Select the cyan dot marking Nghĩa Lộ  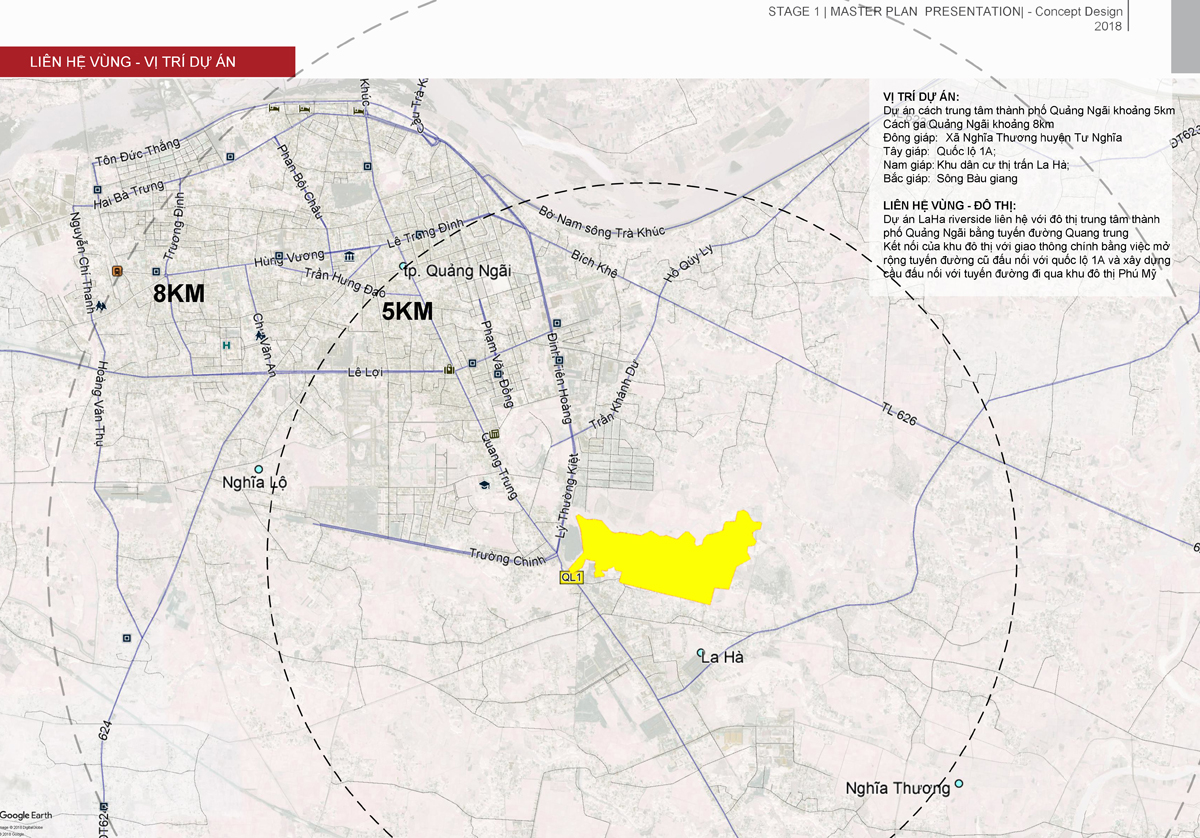[x=258, y=469]
